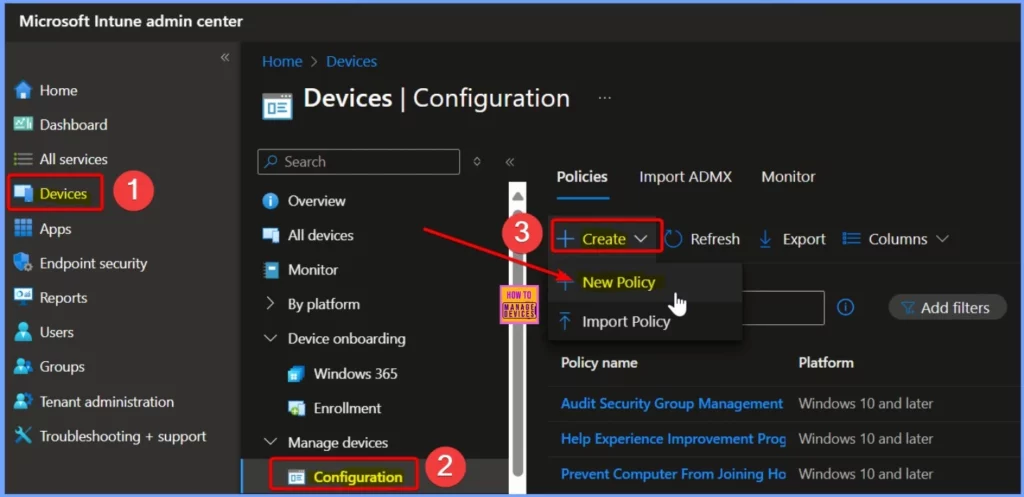Open All services in left navigation
Screen dimensions: 1024x497
tap(73, 159)
